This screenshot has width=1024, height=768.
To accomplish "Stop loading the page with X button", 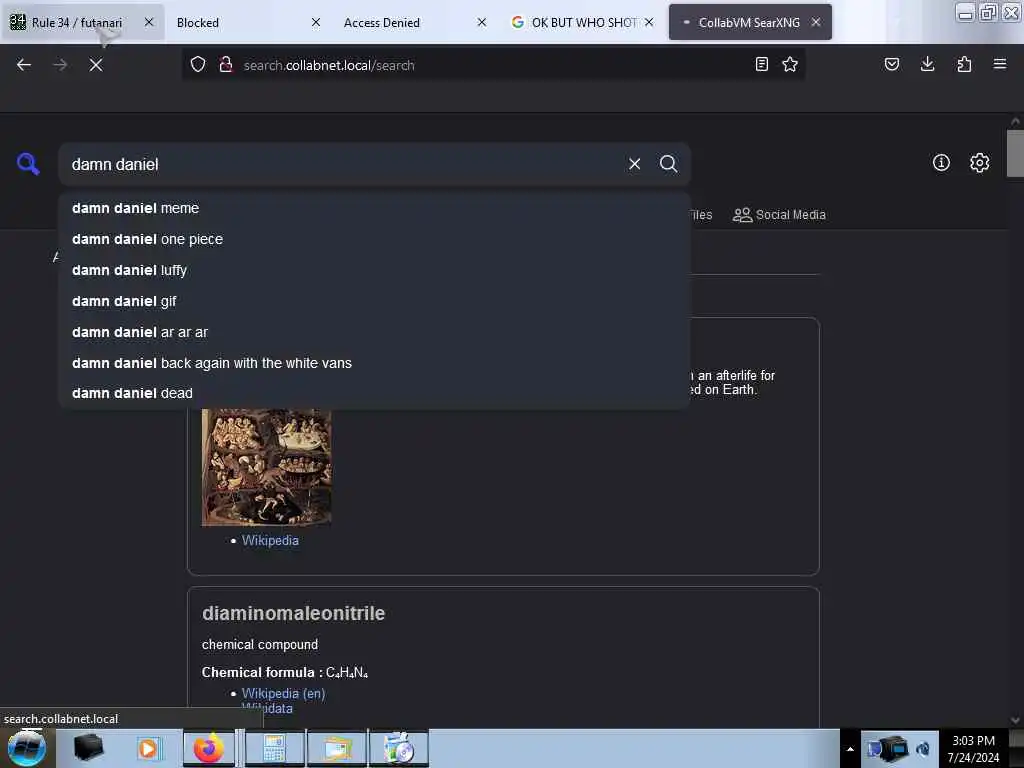I will pyautogui.click(x=96, y=65).
